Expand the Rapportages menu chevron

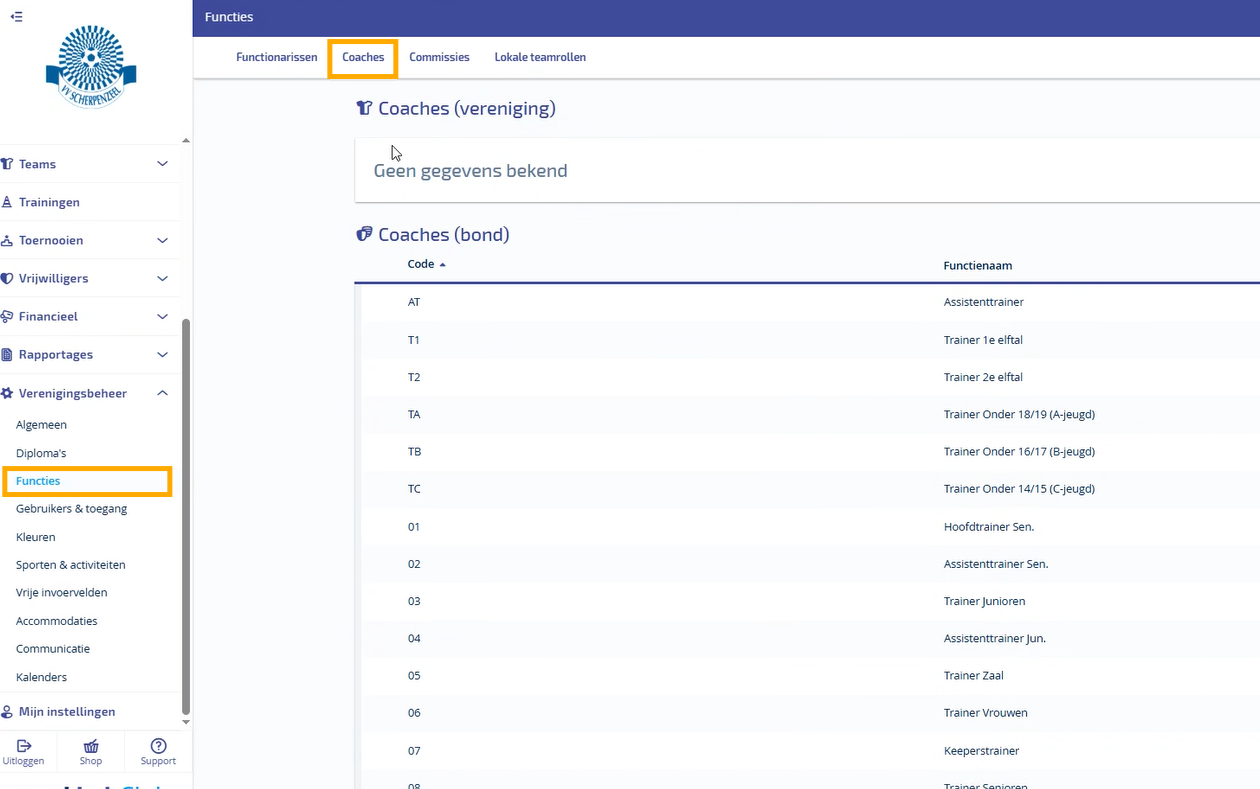point(163,354)
